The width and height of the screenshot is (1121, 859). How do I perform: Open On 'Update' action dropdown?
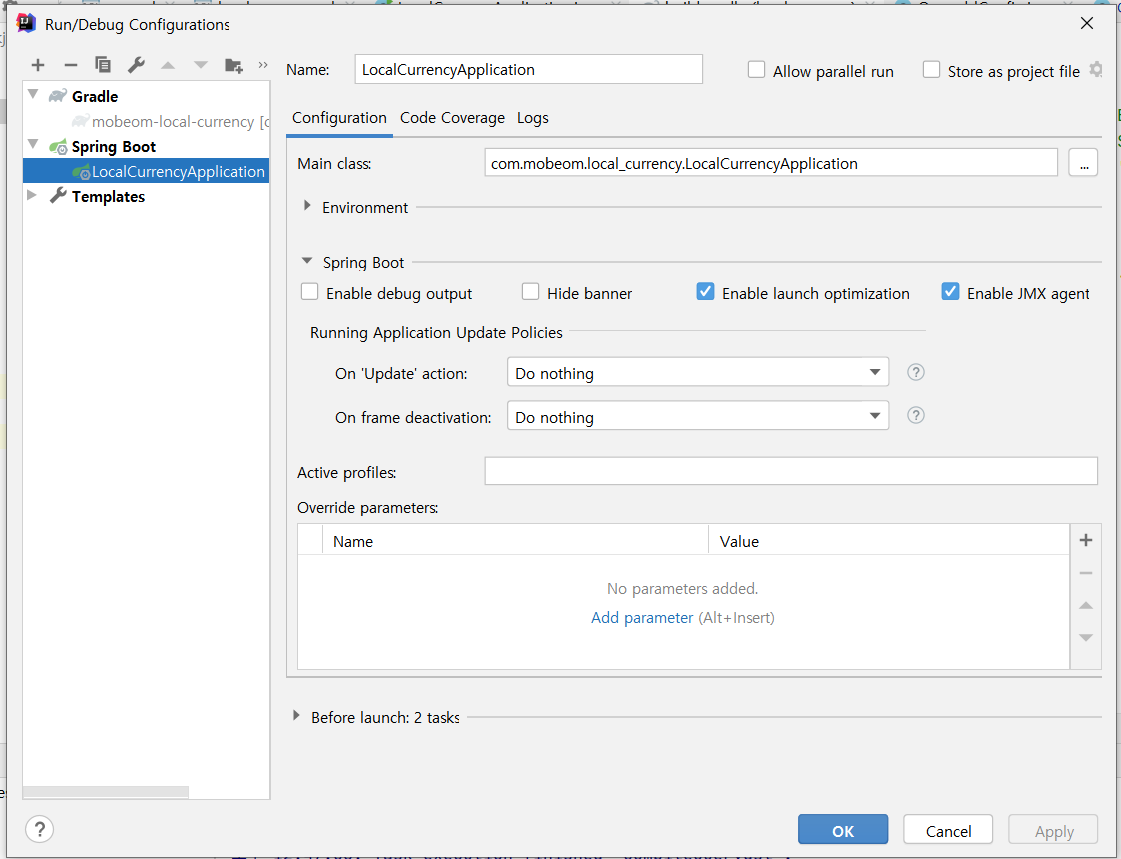click(698, 372)
